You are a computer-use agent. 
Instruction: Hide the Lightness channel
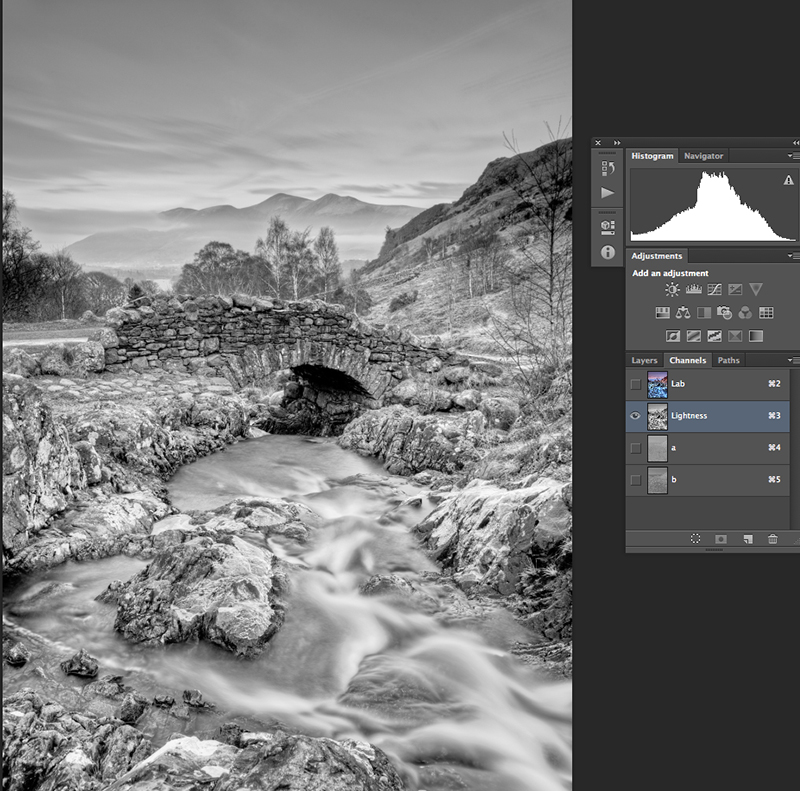coord(635,416)
